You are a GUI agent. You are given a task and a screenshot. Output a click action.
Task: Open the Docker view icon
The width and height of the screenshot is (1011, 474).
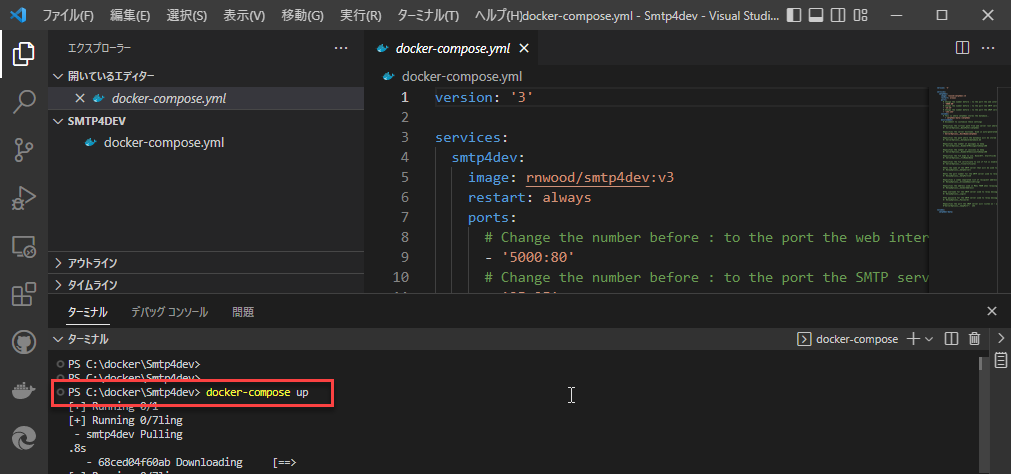click(x=23, y=390)
